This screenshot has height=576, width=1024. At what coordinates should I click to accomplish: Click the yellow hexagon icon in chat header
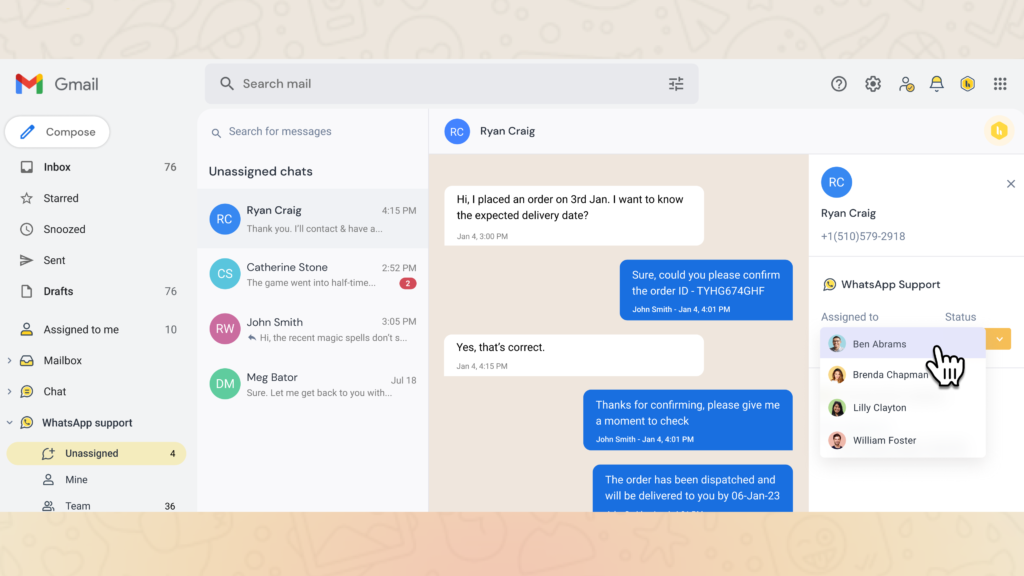[998, 131]
